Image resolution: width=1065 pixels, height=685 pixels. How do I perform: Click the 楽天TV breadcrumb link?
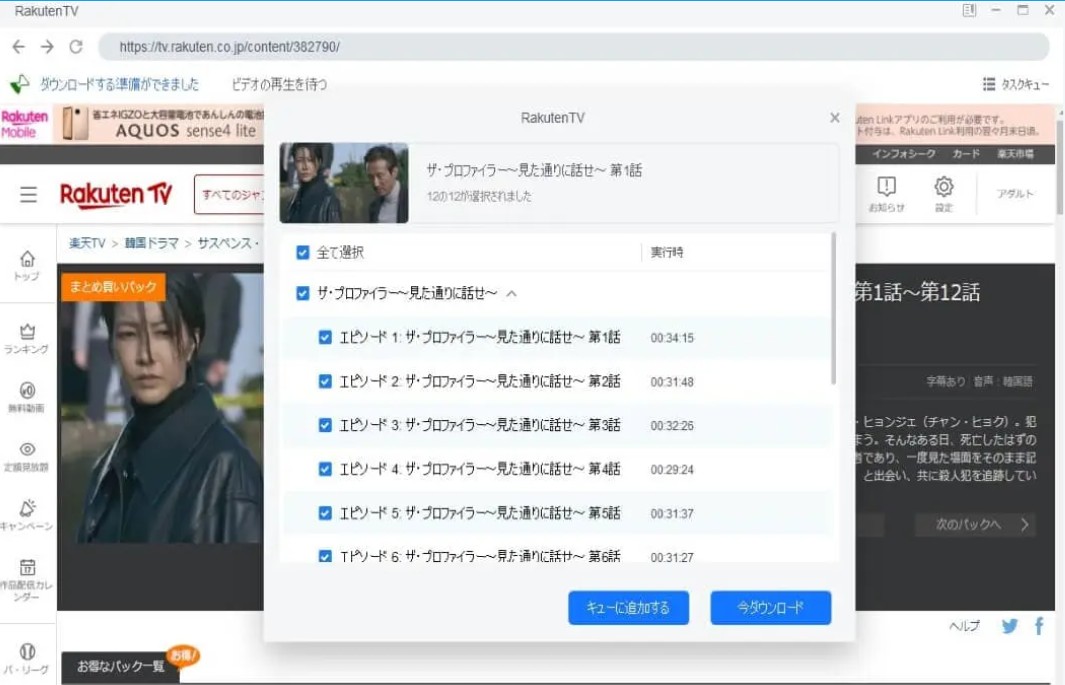(x=87, y=243)
